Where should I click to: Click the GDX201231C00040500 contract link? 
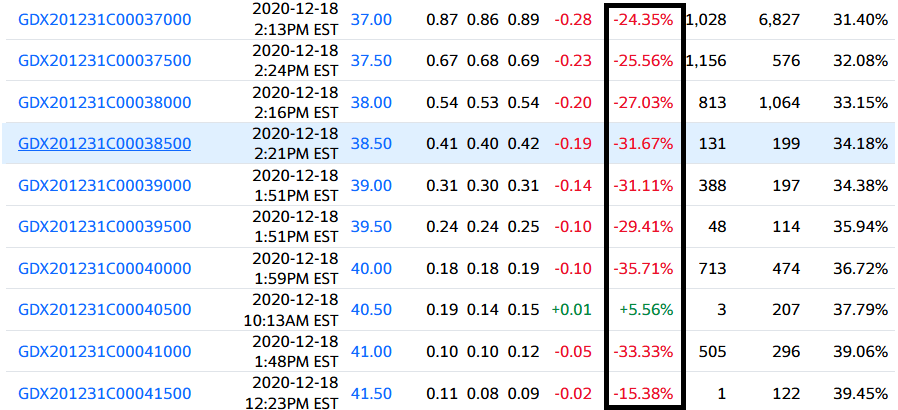click(104, 309)
